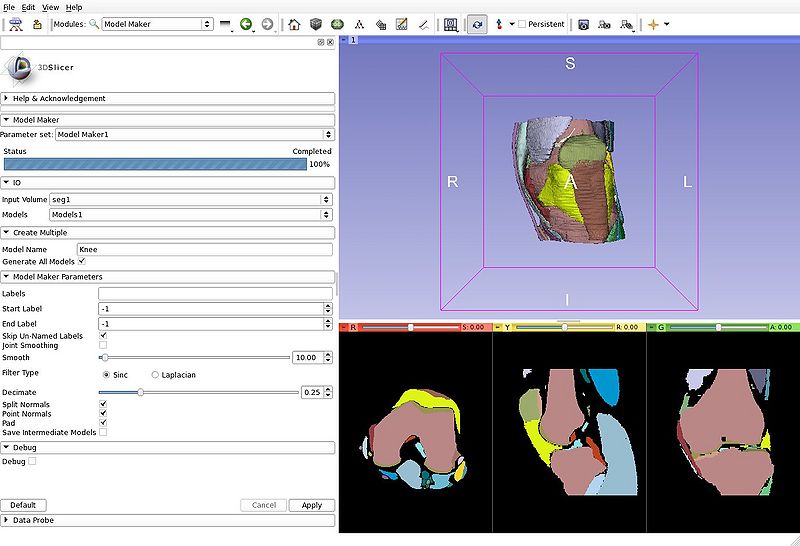Click the 3D view pin icon
Screen dimensions: 800x546
(x=343, y=39)
